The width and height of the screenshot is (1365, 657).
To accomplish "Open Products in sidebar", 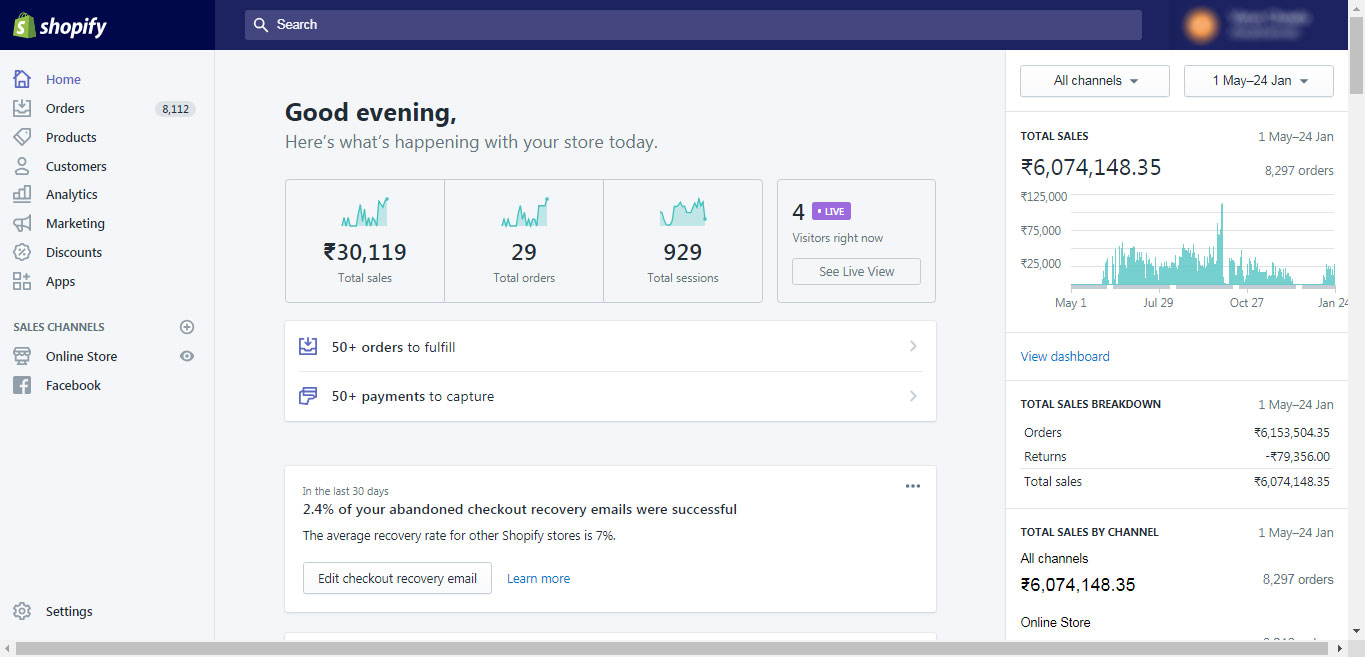I will point(71,137).
